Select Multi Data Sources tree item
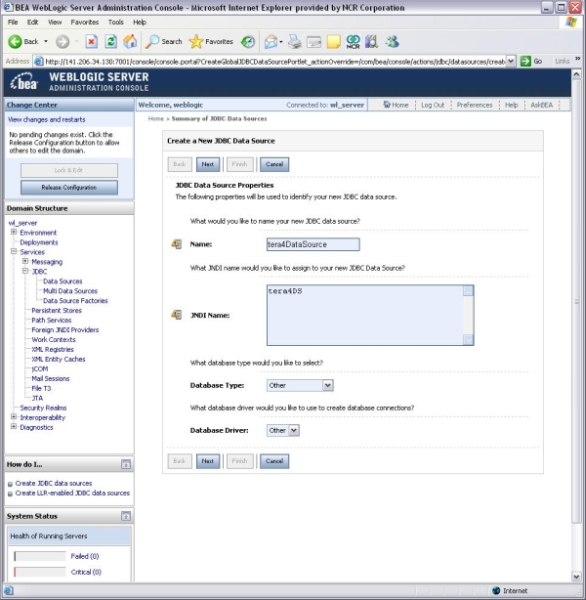This screenshot has height=600, width=586. 70,291
